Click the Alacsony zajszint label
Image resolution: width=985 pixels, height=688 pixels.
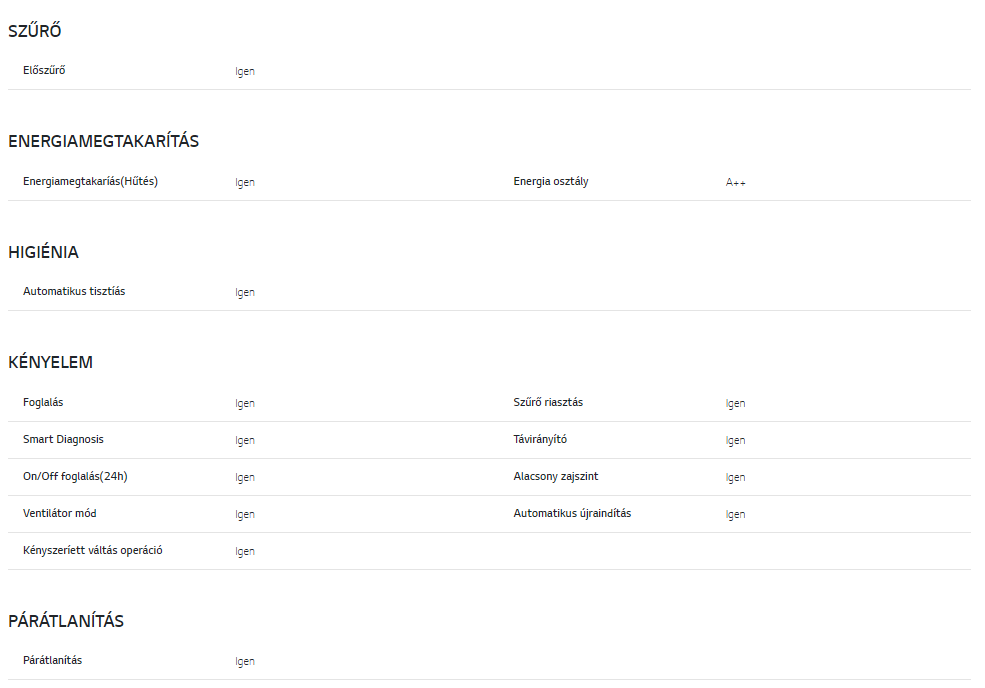click(556, 476)
